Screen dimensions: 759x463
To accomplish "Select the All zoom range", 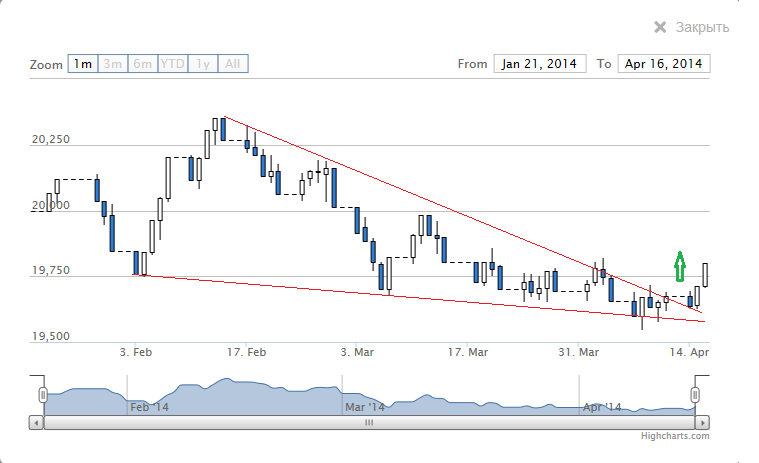I will coord(233,64).
